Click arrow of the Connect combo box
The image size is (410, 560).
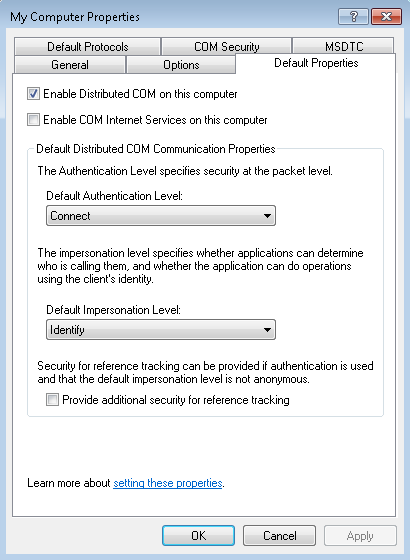(267, 216)
